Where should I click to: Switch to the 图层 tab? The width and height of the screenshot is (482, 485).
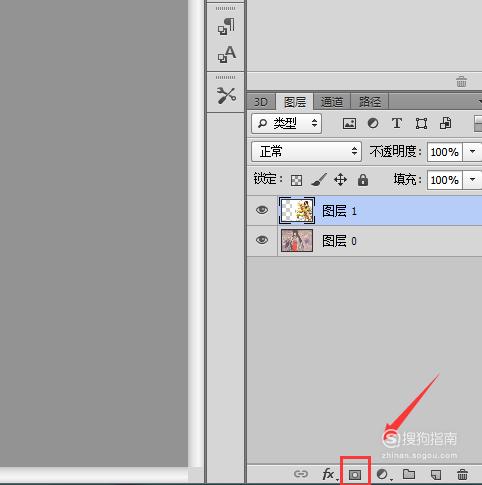295,102
